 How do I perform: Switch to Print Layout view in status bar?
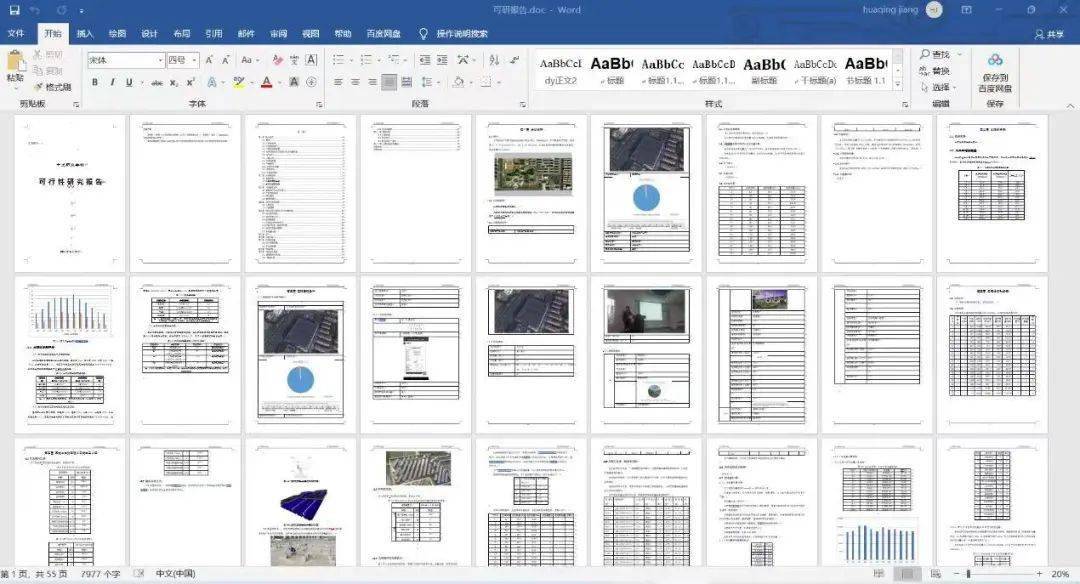tap(907, 574)
